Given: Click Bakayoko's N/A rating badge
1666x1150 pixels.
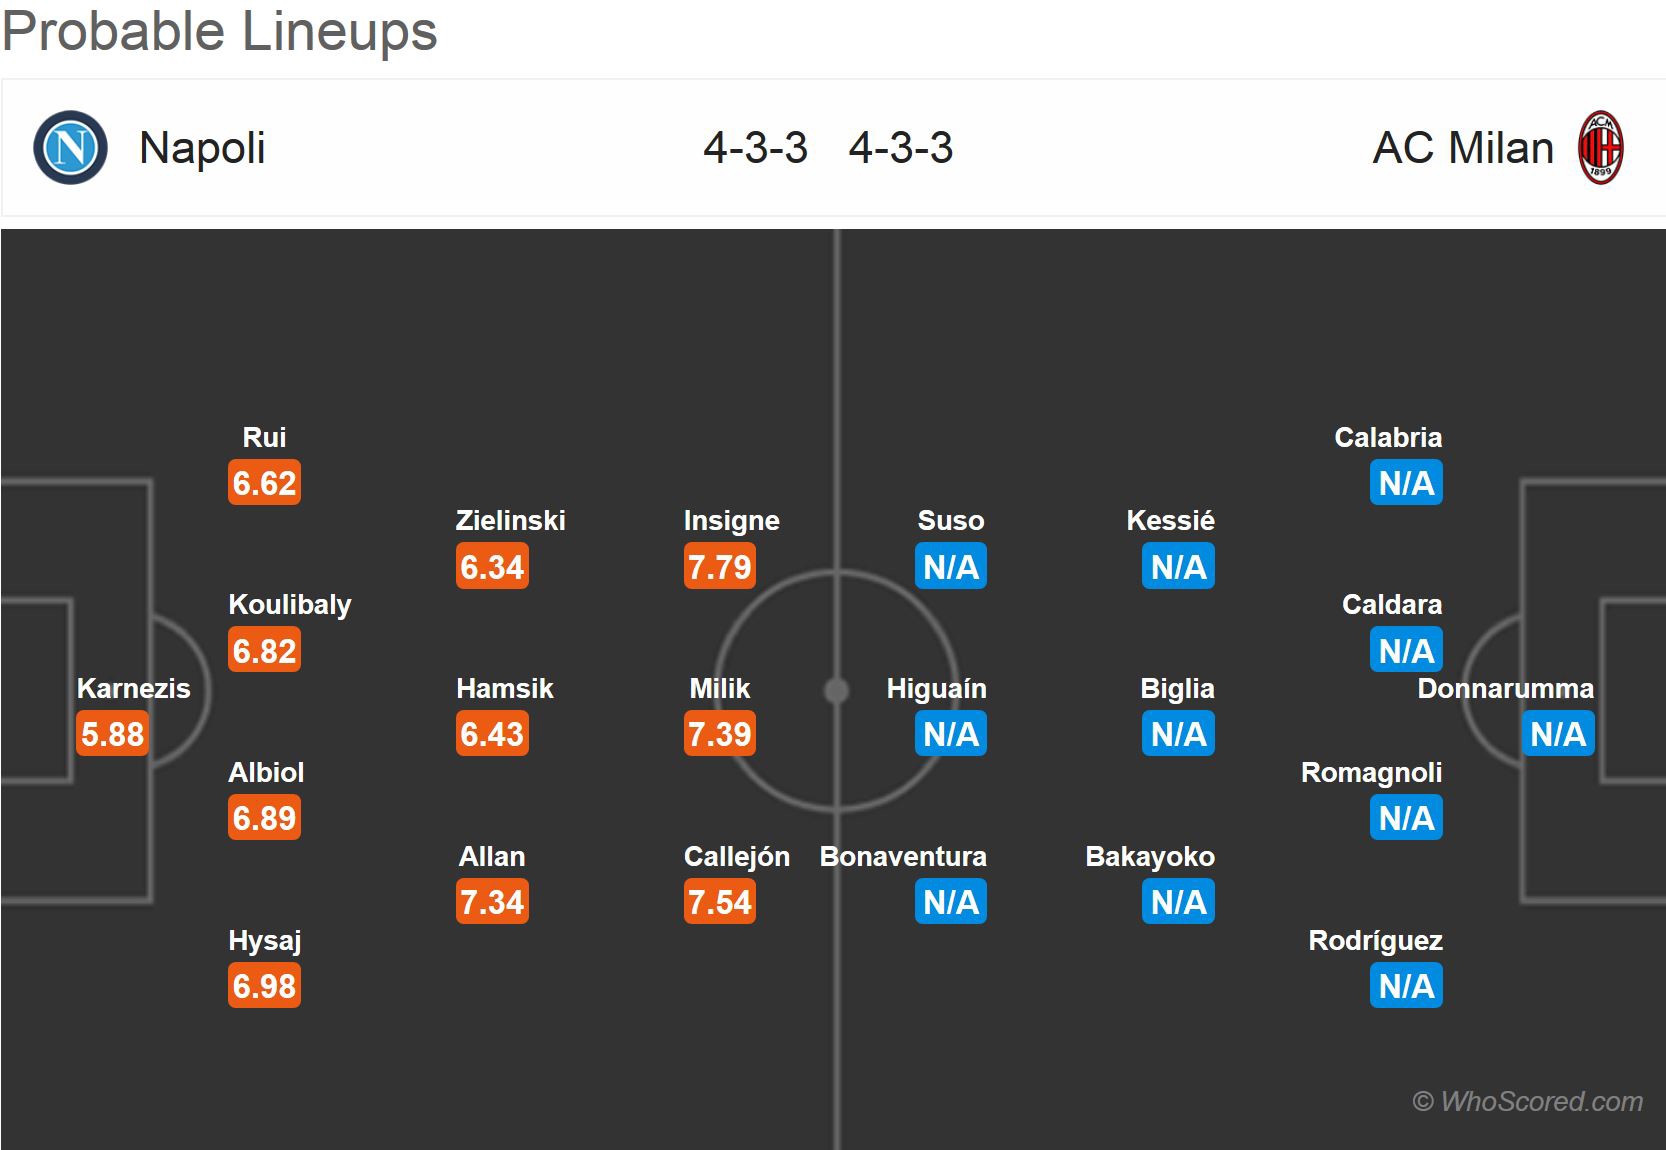Looking at the screenshot, I should point(1177,902).
